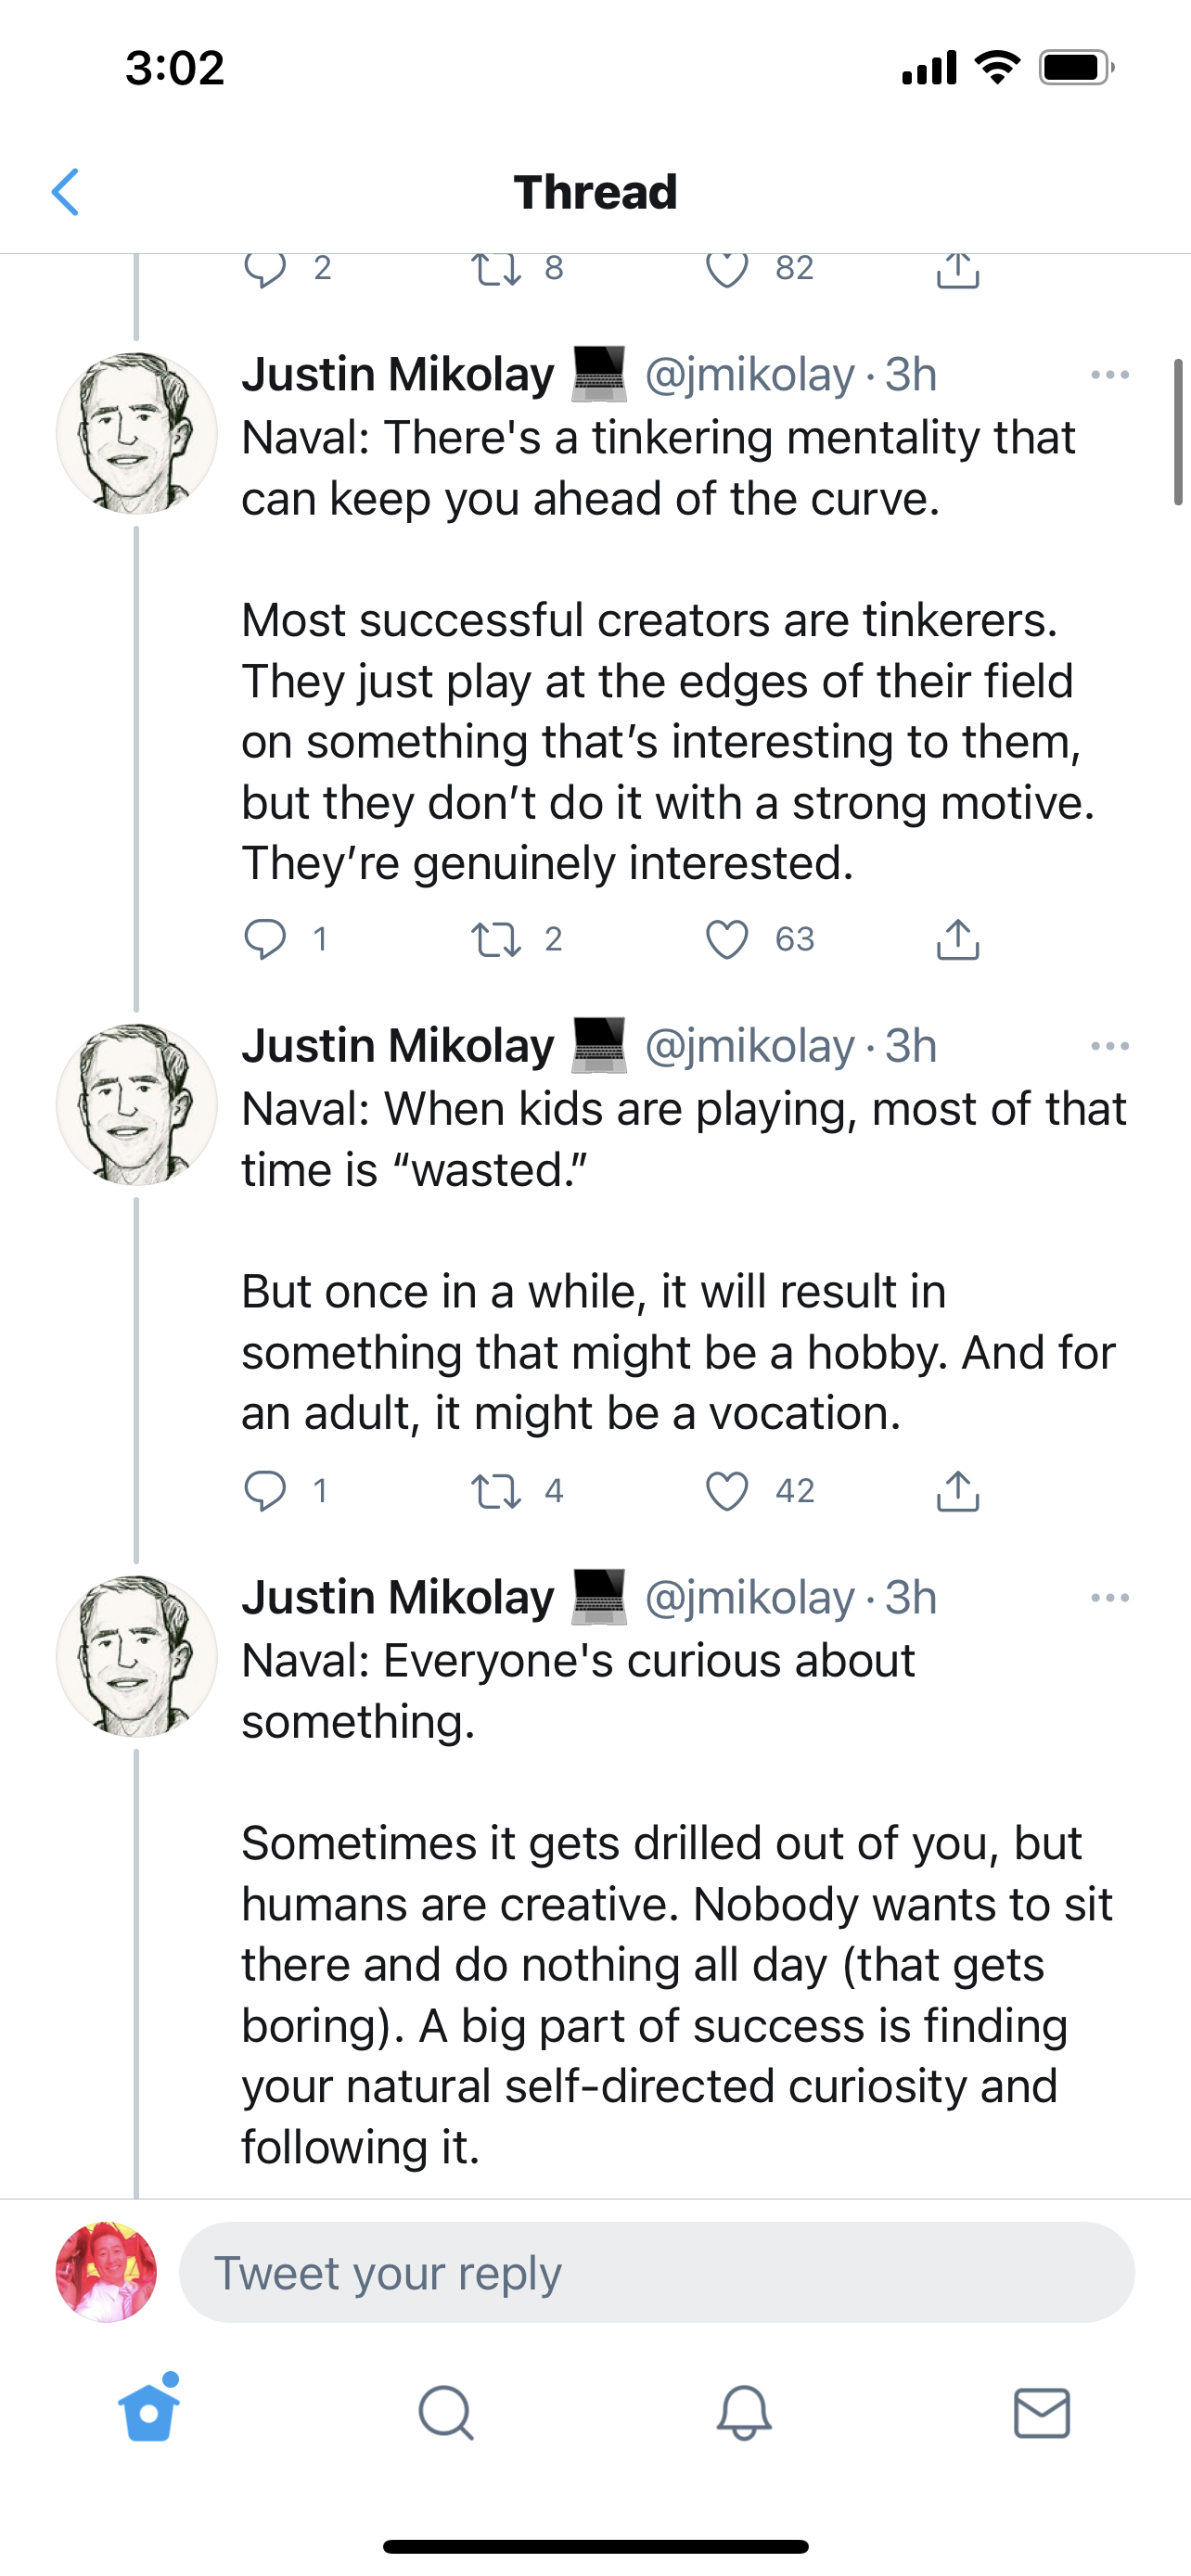Image resolution: width=1191 pixels, height=2576 pixels.
Task: Like the partially visible tweet with 82 likes
Action: click(x=727, y=269)
